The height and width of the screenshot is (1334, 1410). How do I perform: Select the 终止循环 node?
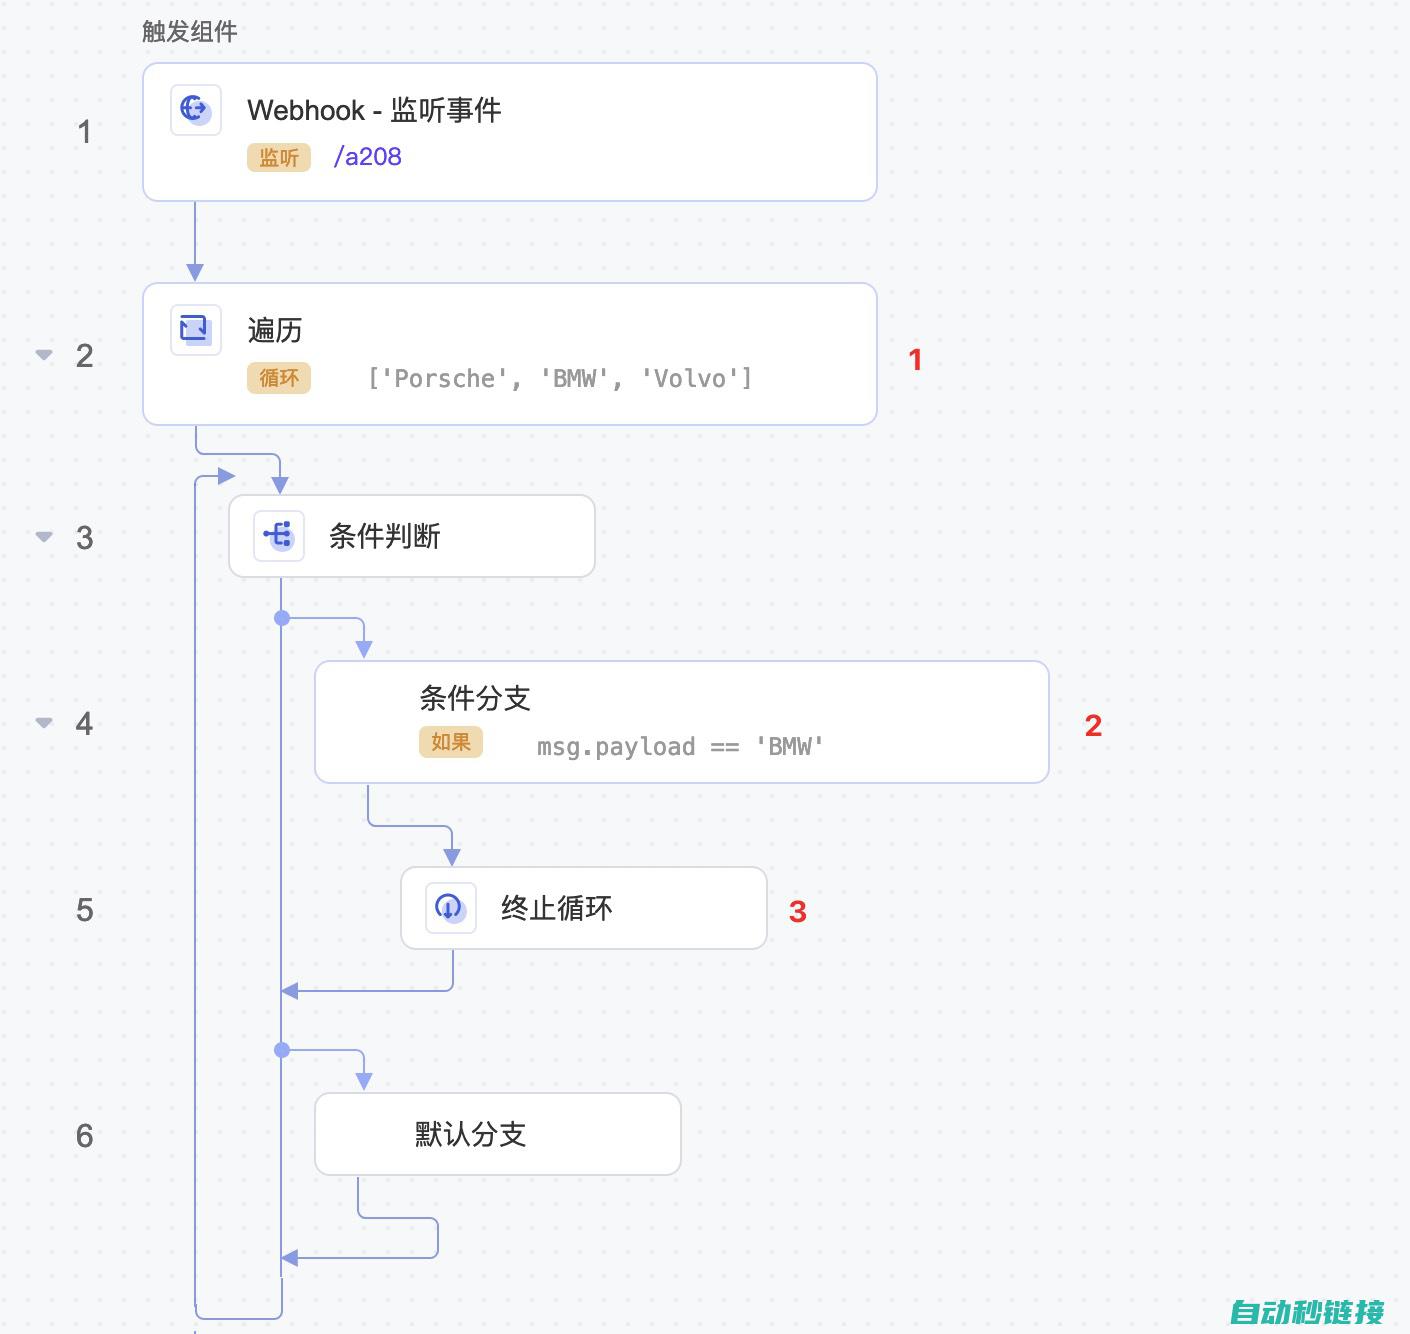point(584,908)
